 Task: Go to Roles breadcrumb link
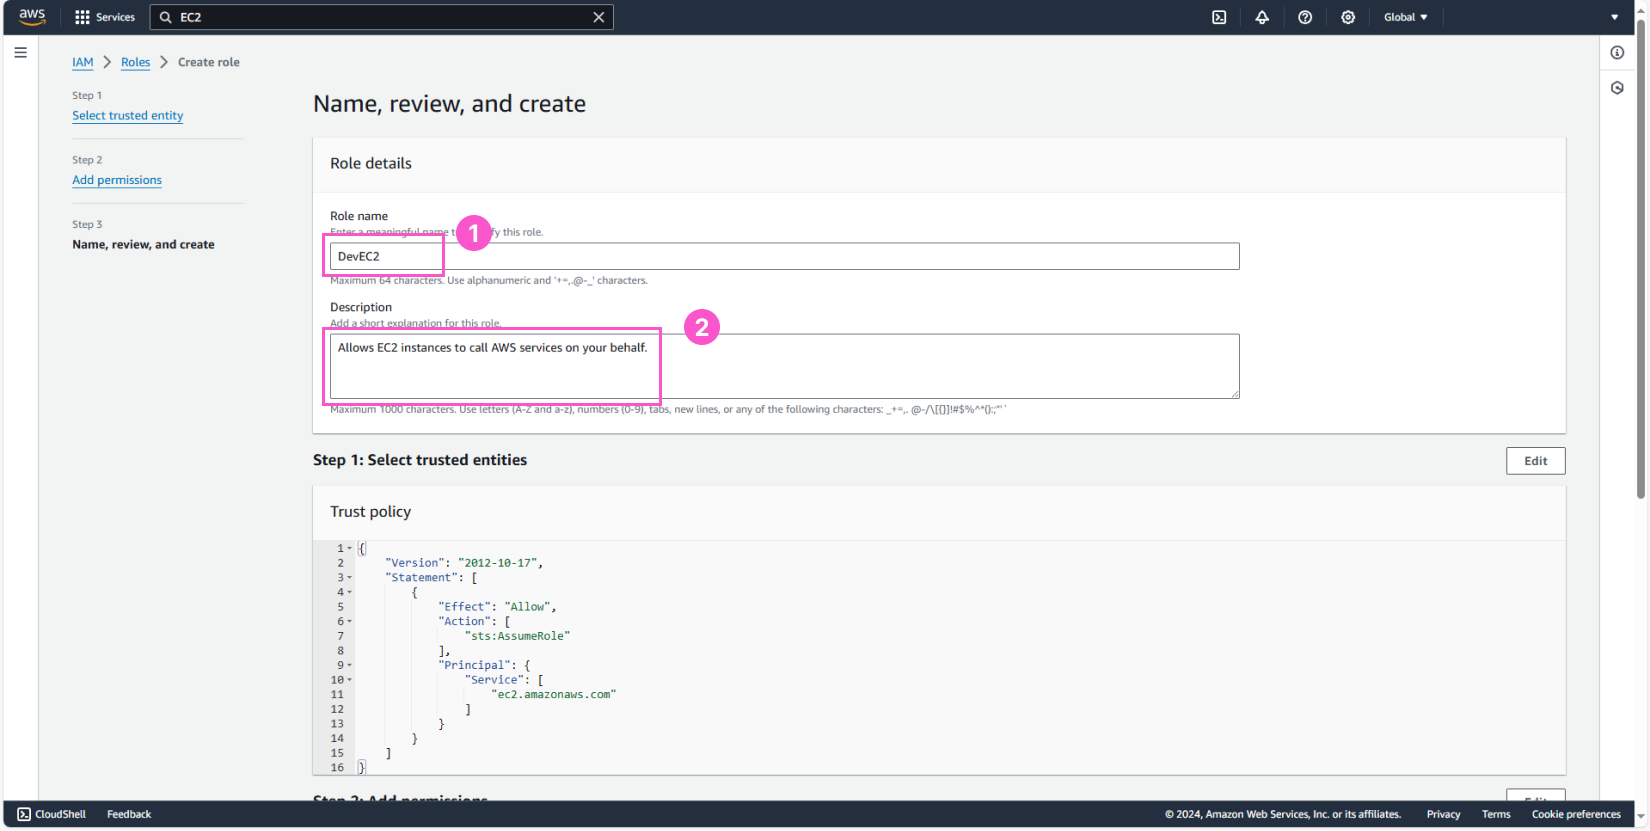(x=135, y=62)
